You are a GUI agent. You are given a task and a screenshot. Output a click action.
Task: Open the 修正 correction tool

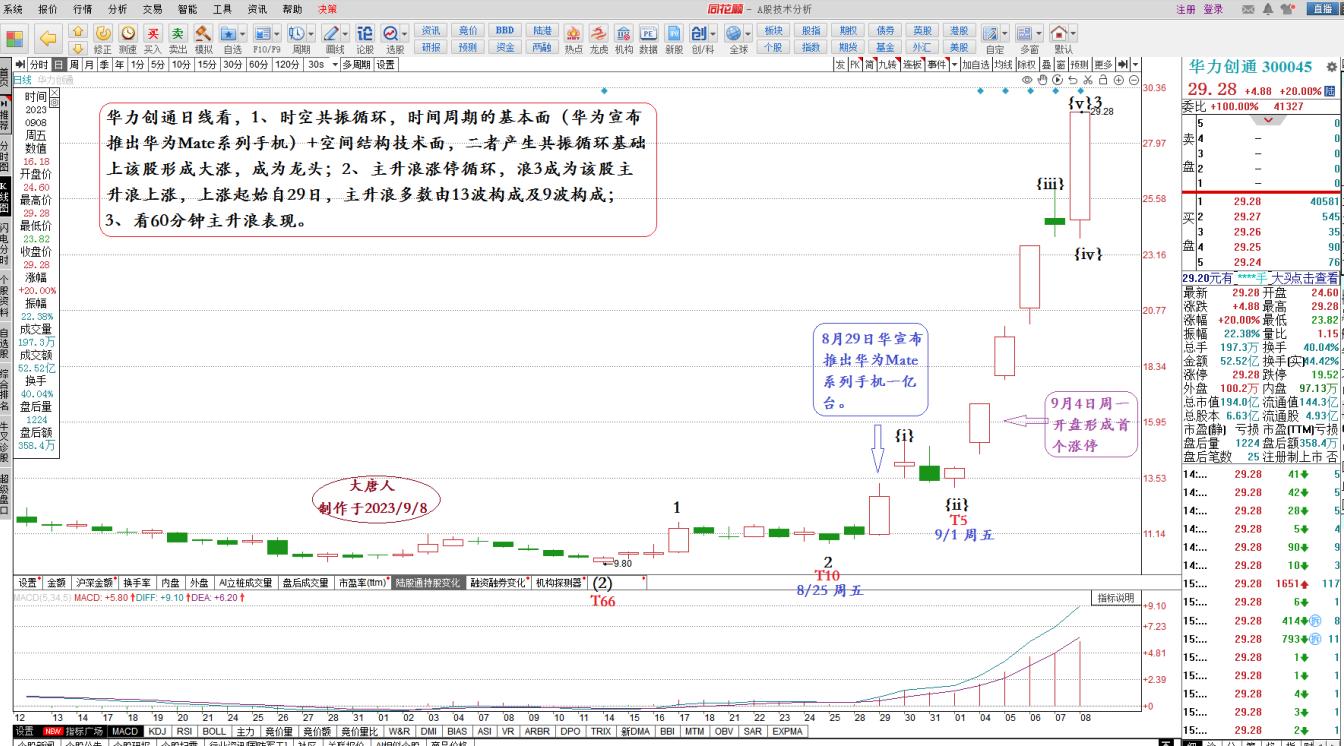click(x=102, y=38)
